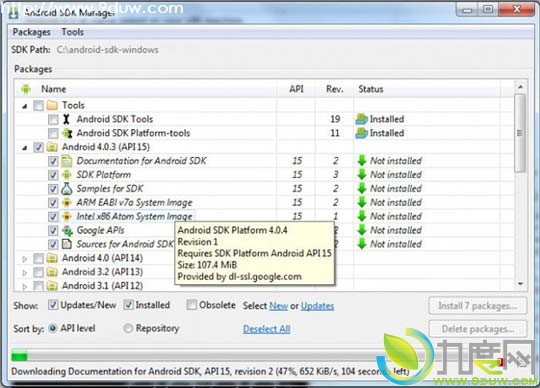The image size is (540, 388).
Task: Expand the Android 4.0 (API 14) group
Action: point(24,259)
